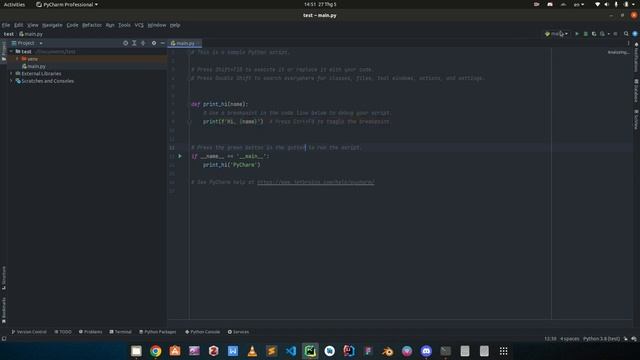Toggle the Project sidebar stripe button
The width and height of the screenshot is (640, 360).
(4, 51)
